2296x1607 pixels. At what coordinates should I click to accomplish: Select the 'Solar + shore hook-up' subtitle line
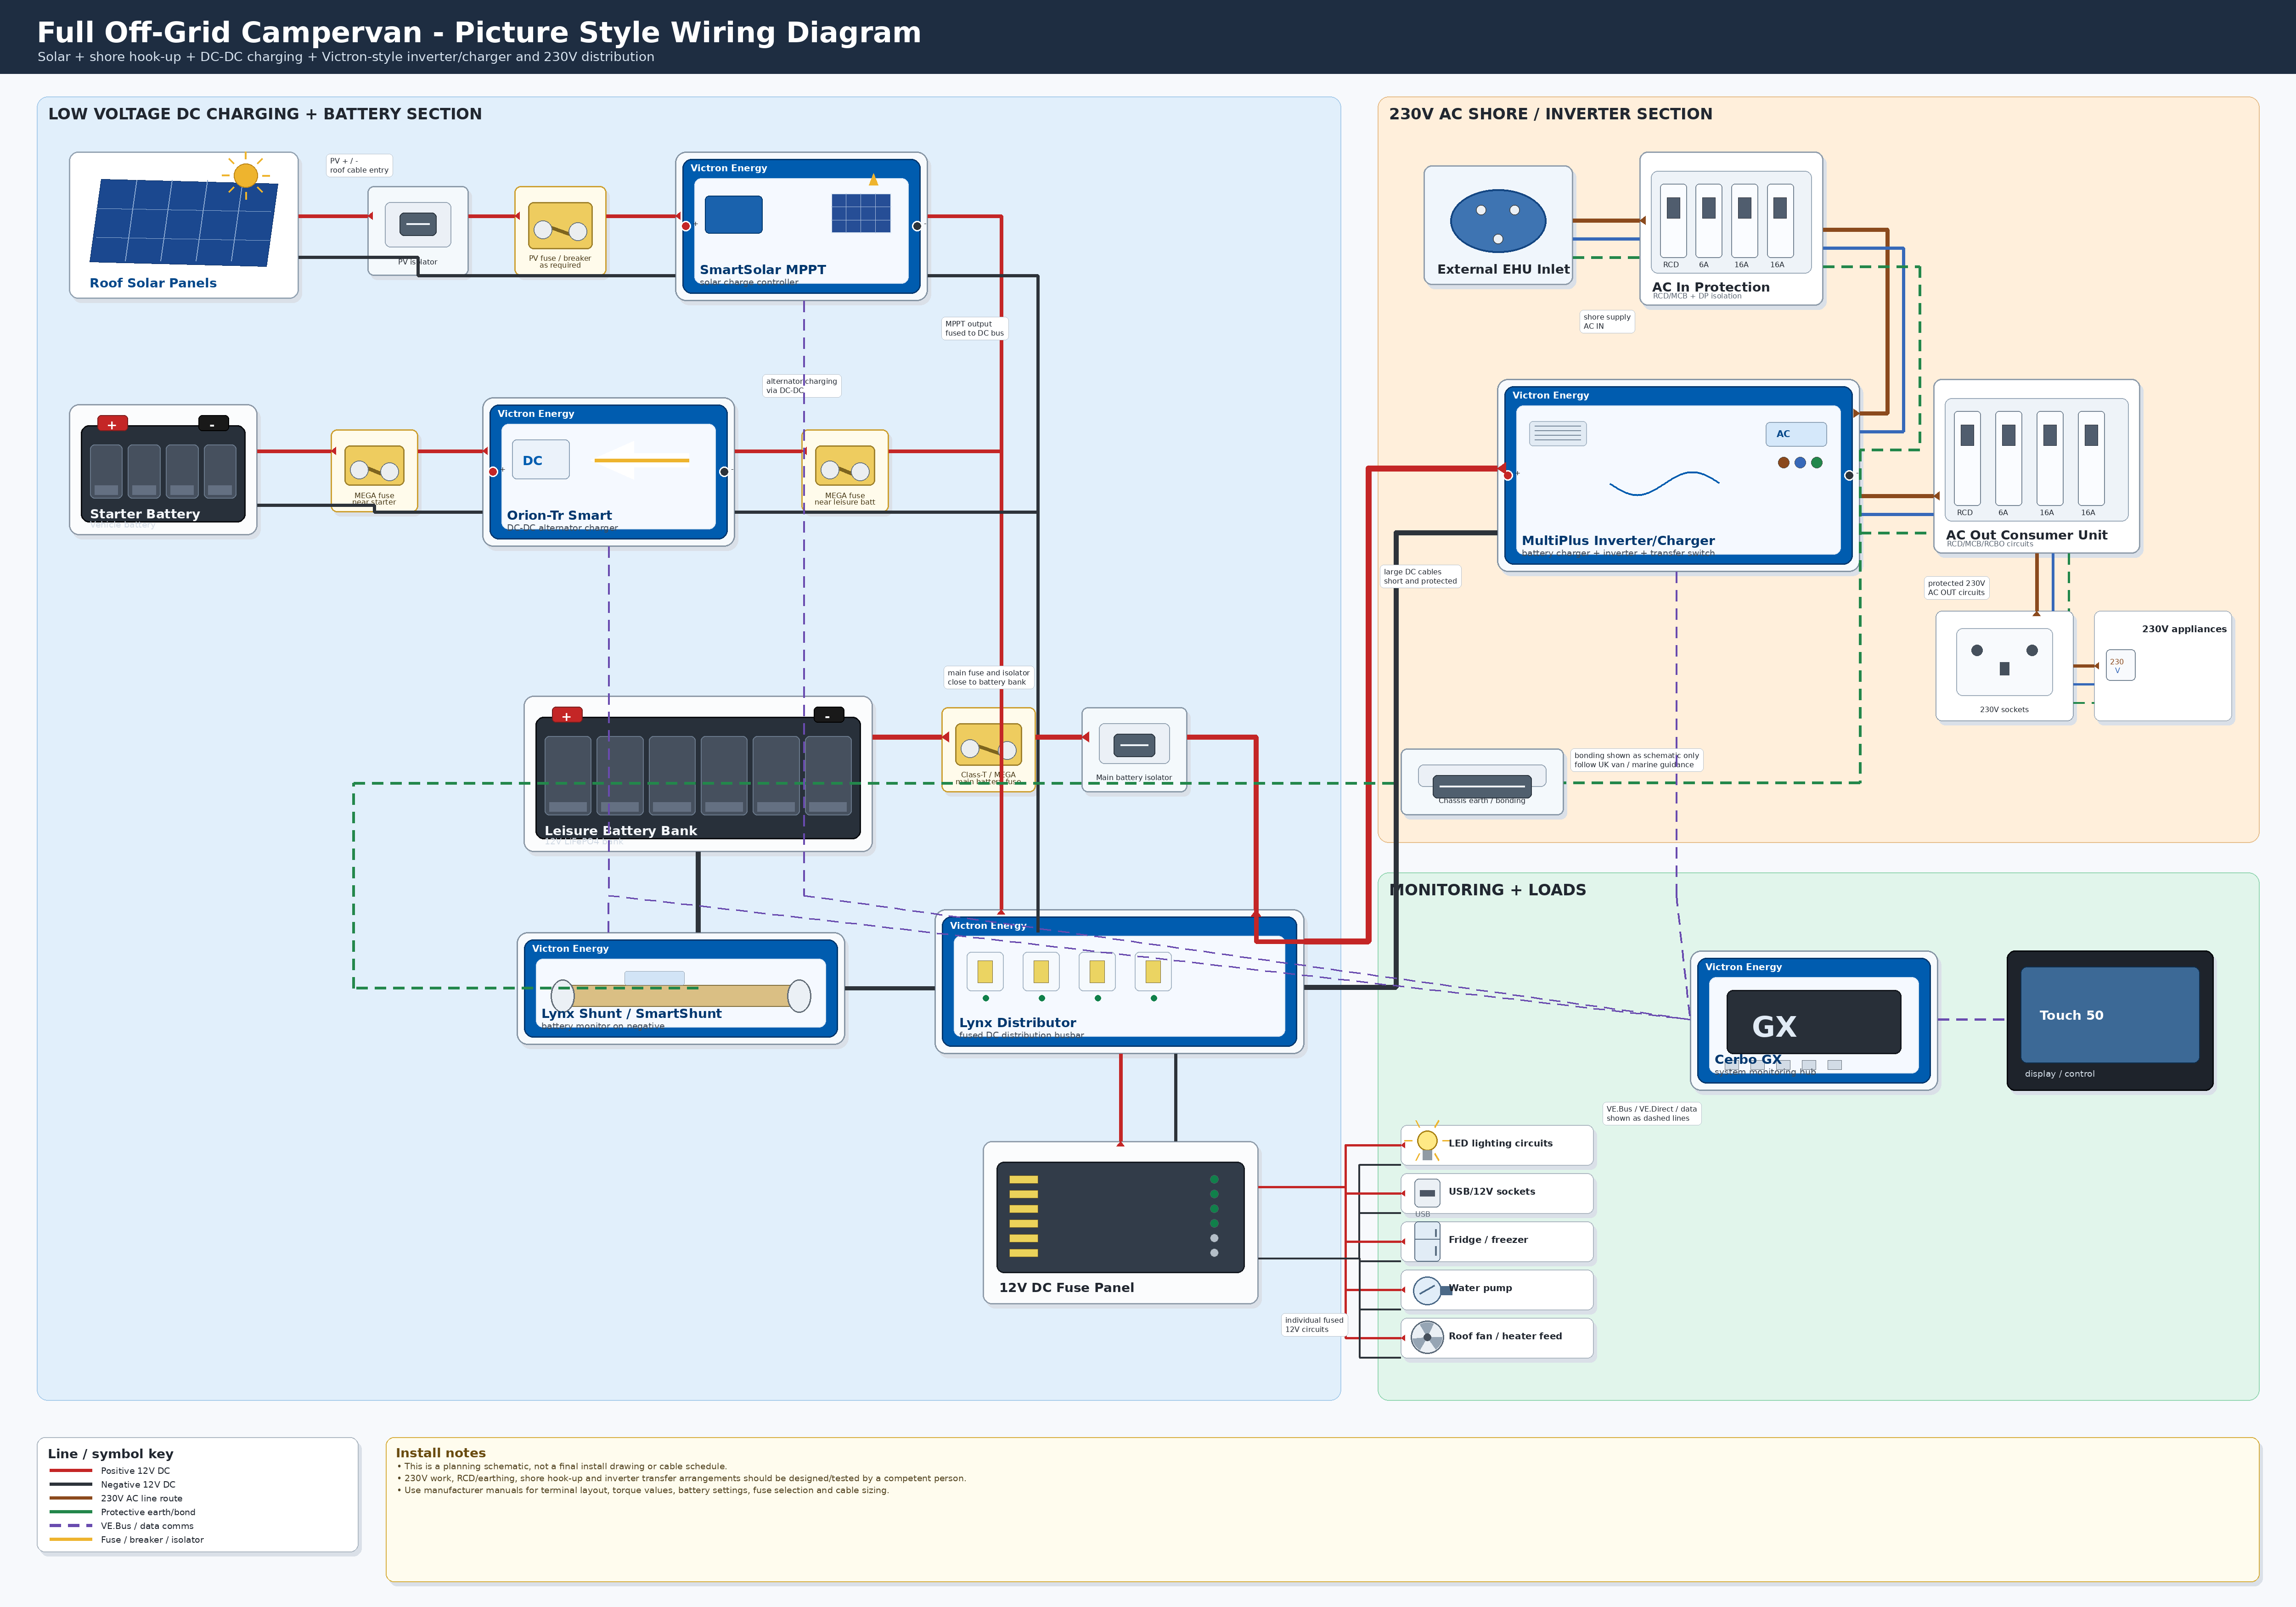coord(346,57)
